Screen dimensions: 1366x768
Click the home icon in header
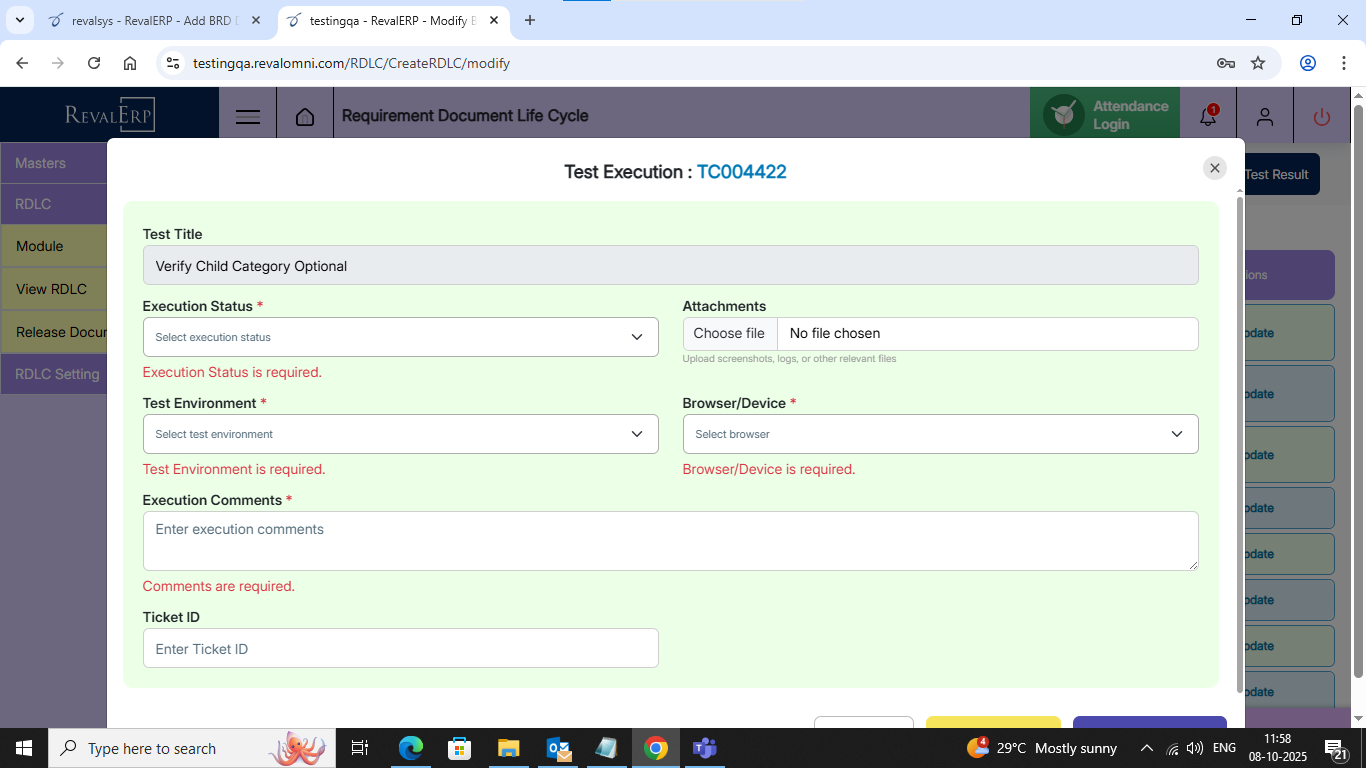[305, 116]
